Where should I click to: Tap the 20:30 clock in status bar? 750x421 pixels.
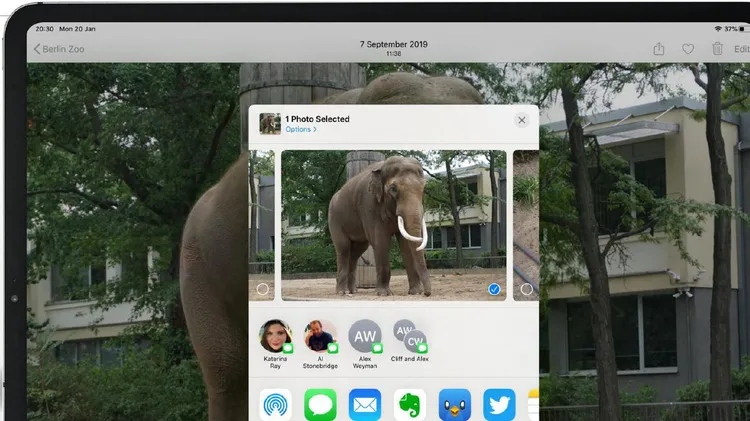44,29
